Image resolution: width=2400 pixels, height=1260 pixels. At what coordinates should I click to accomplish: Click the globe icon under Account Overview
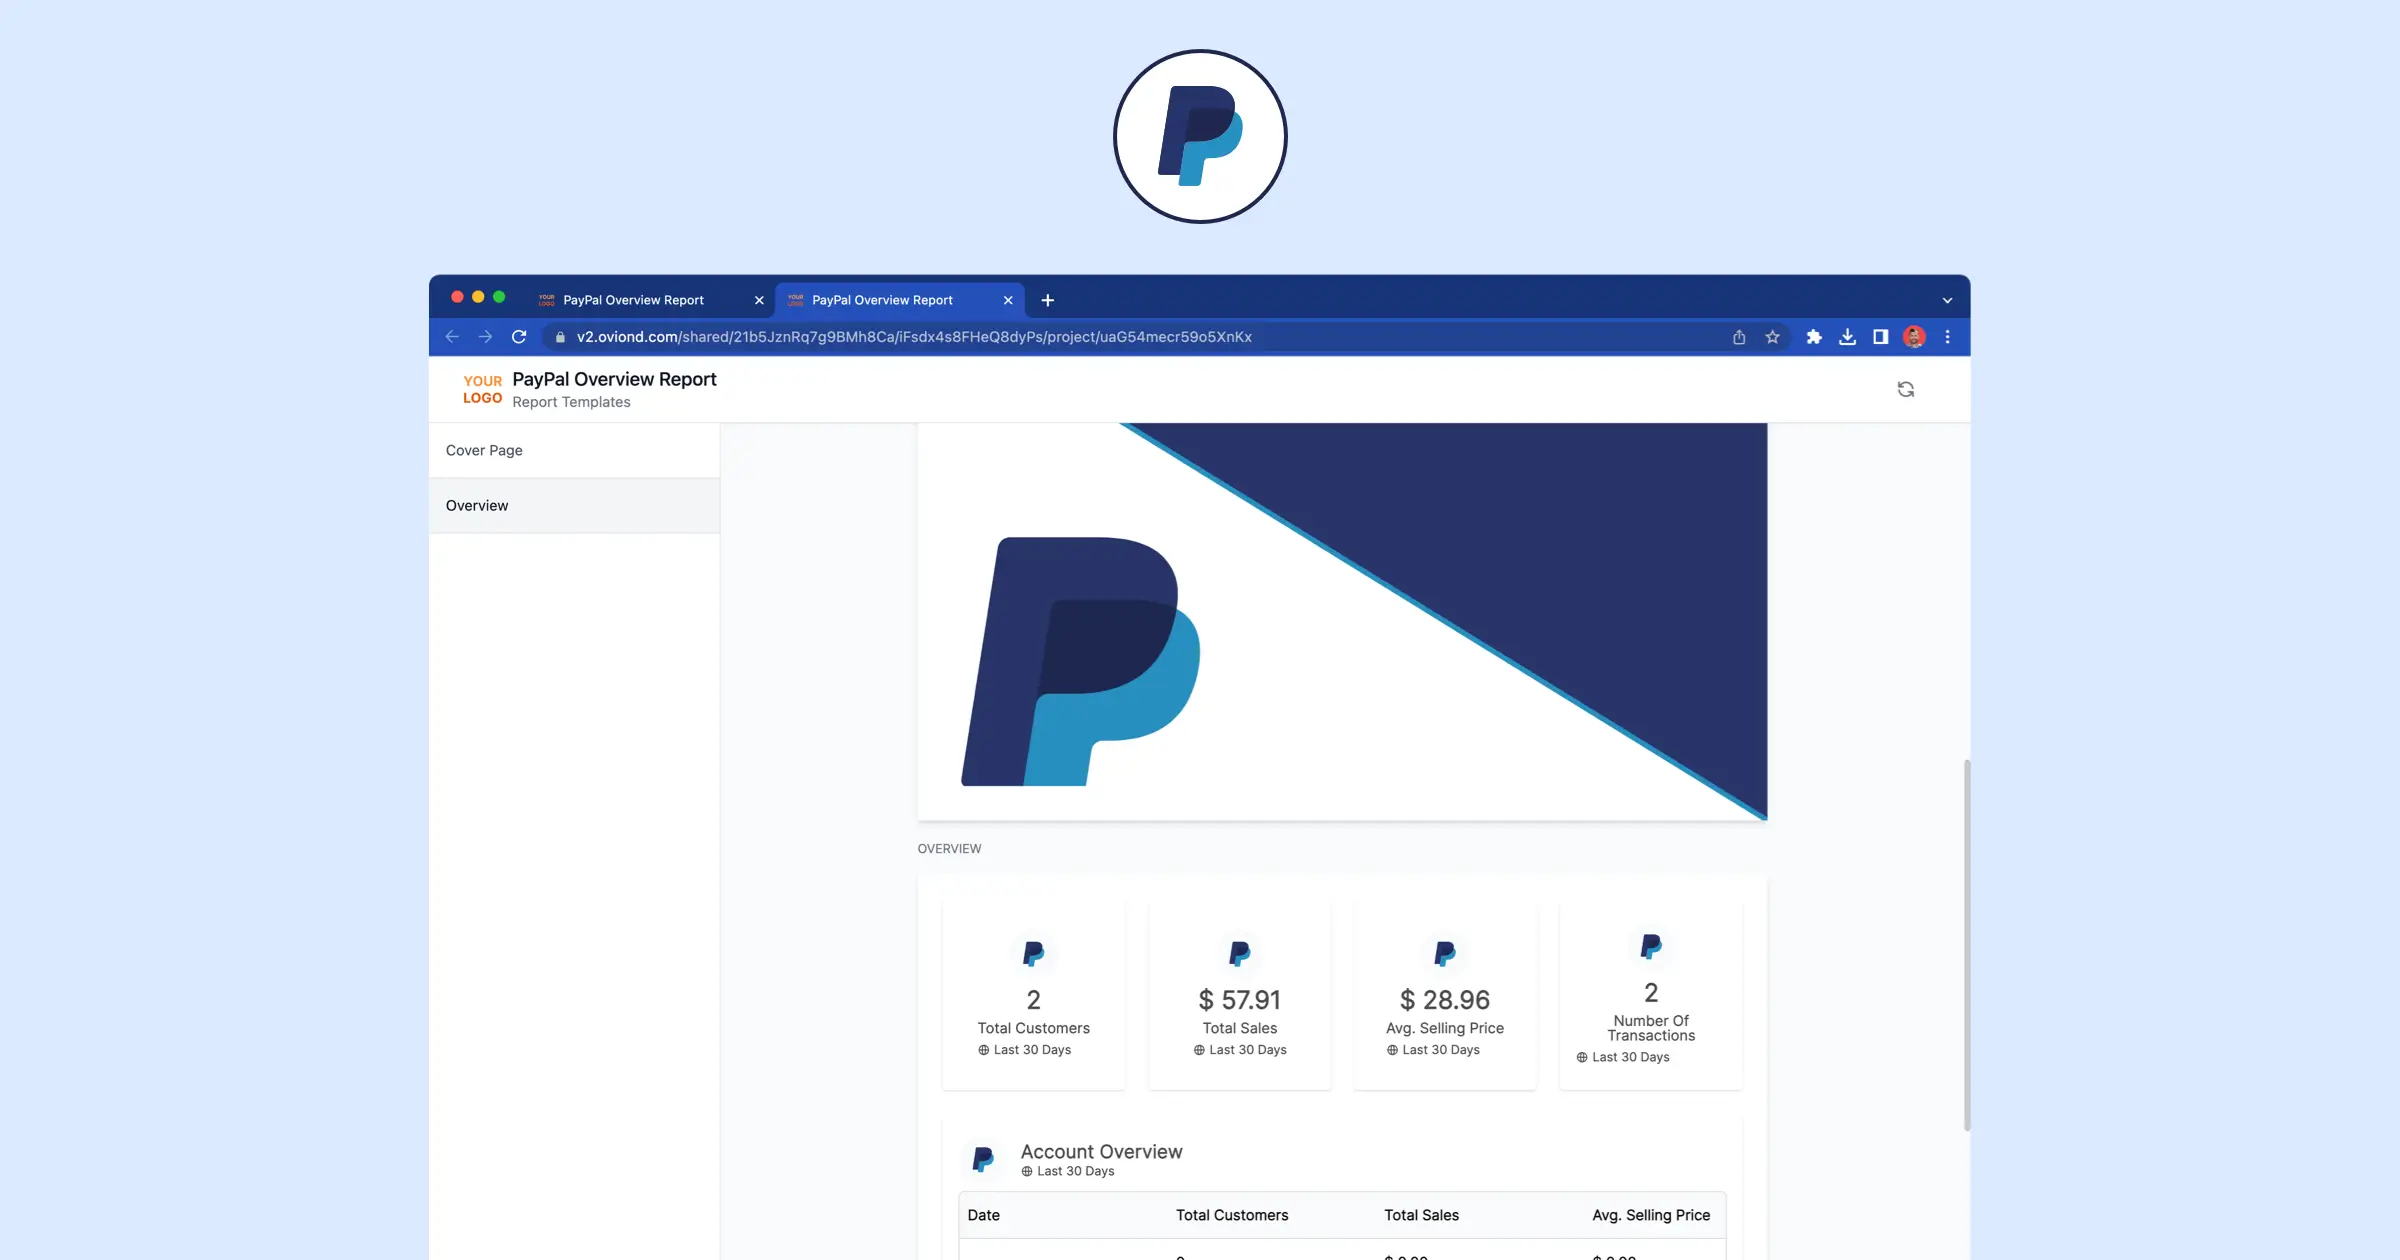1027,1171
